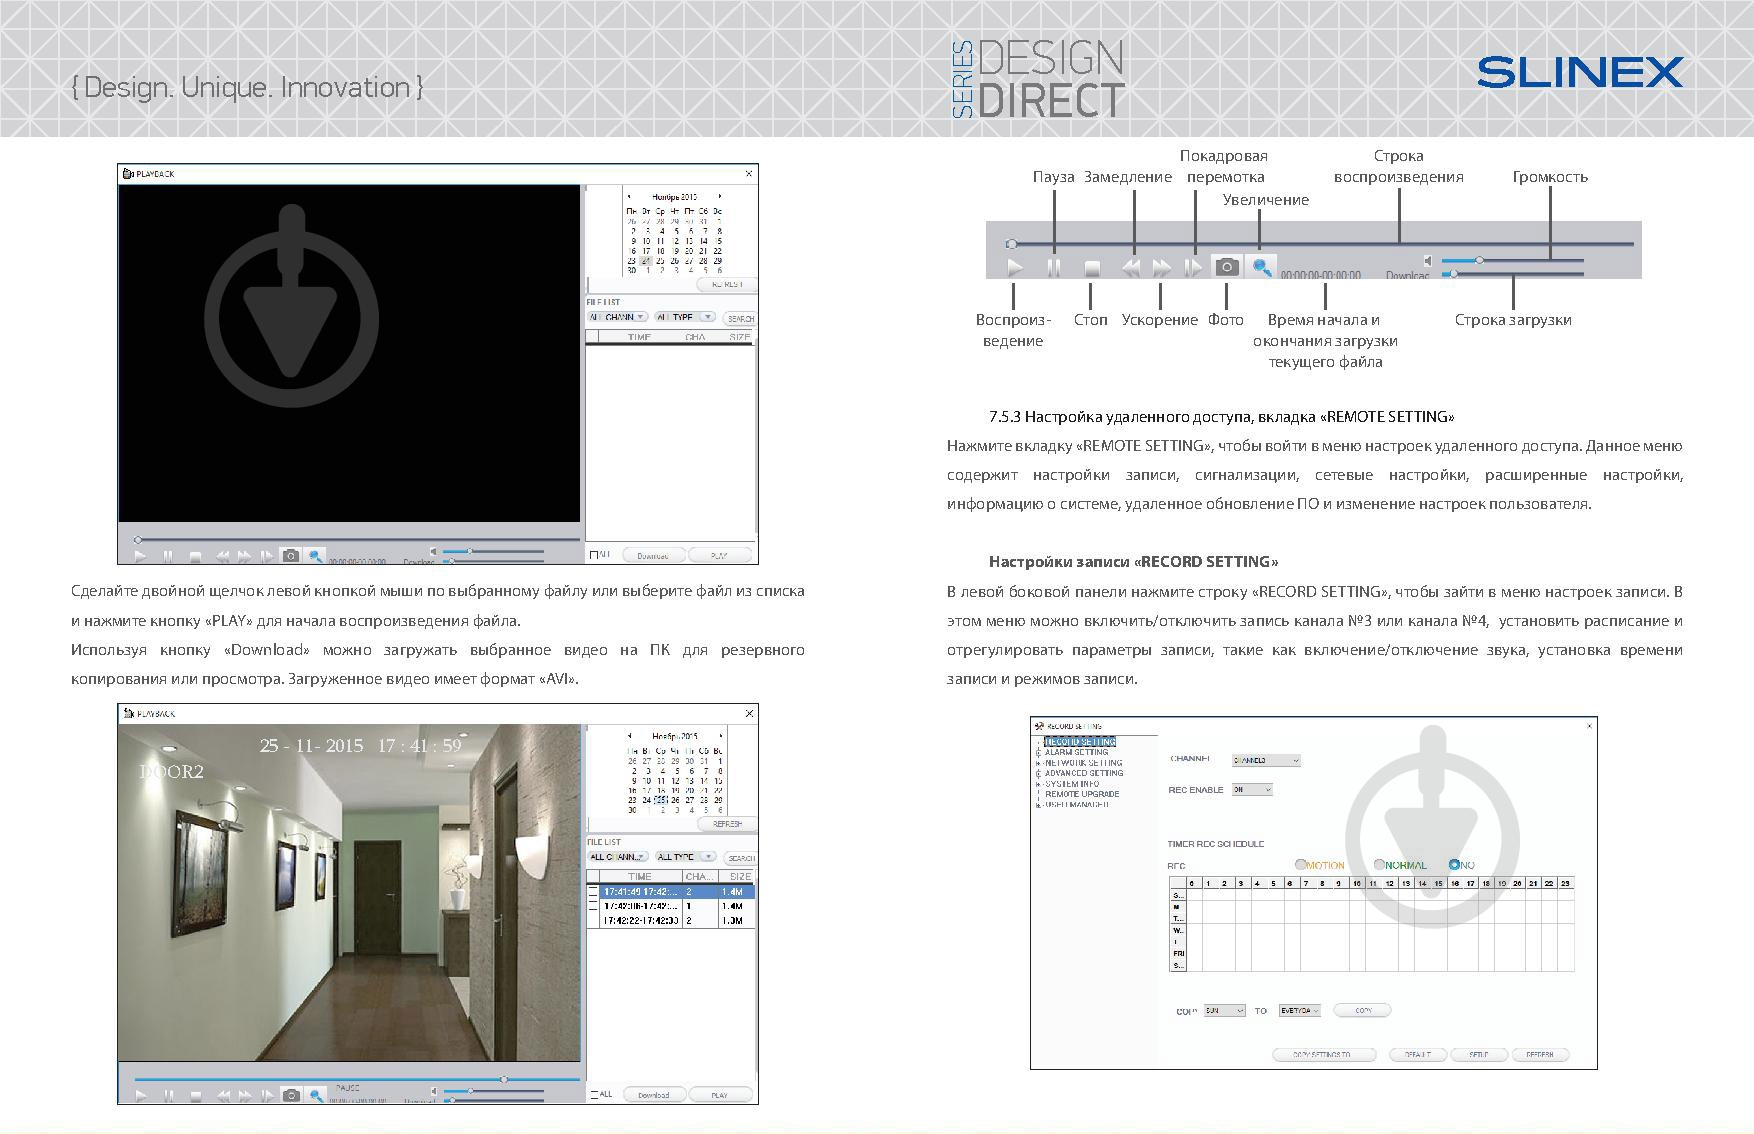Select the MOTION recording radio button

1301,865
